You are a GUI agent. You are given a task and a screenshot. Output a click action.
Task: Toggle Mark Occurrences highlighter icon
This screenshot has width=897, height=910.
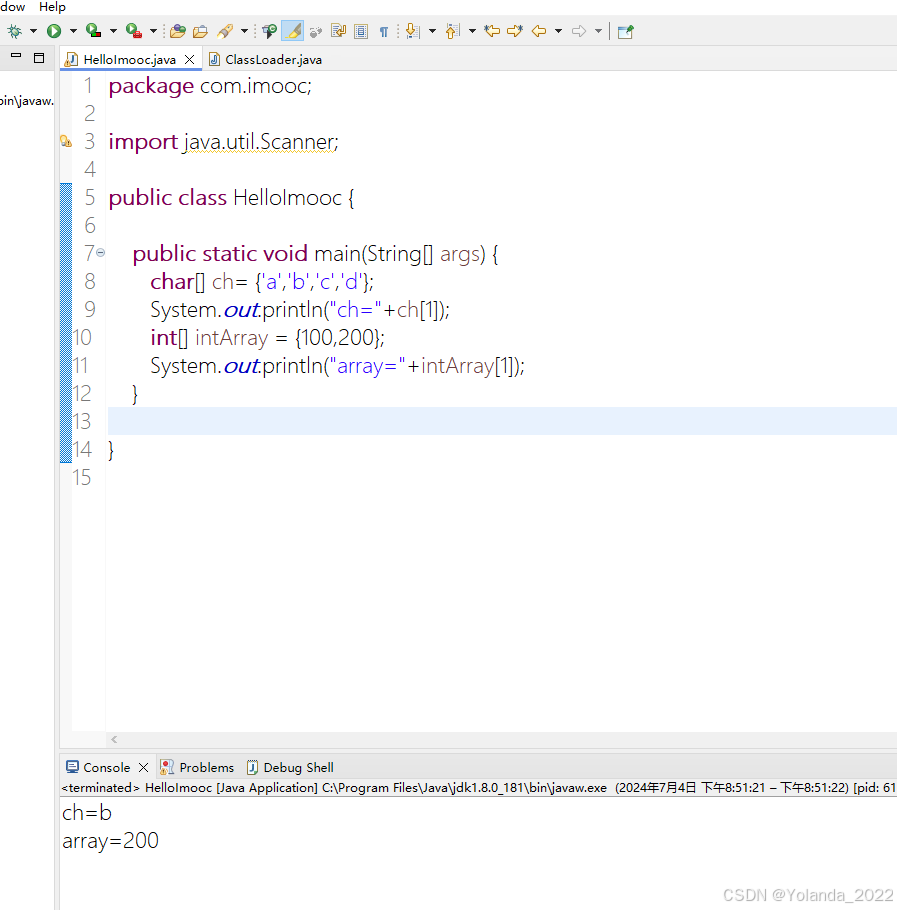click(292, 31)
